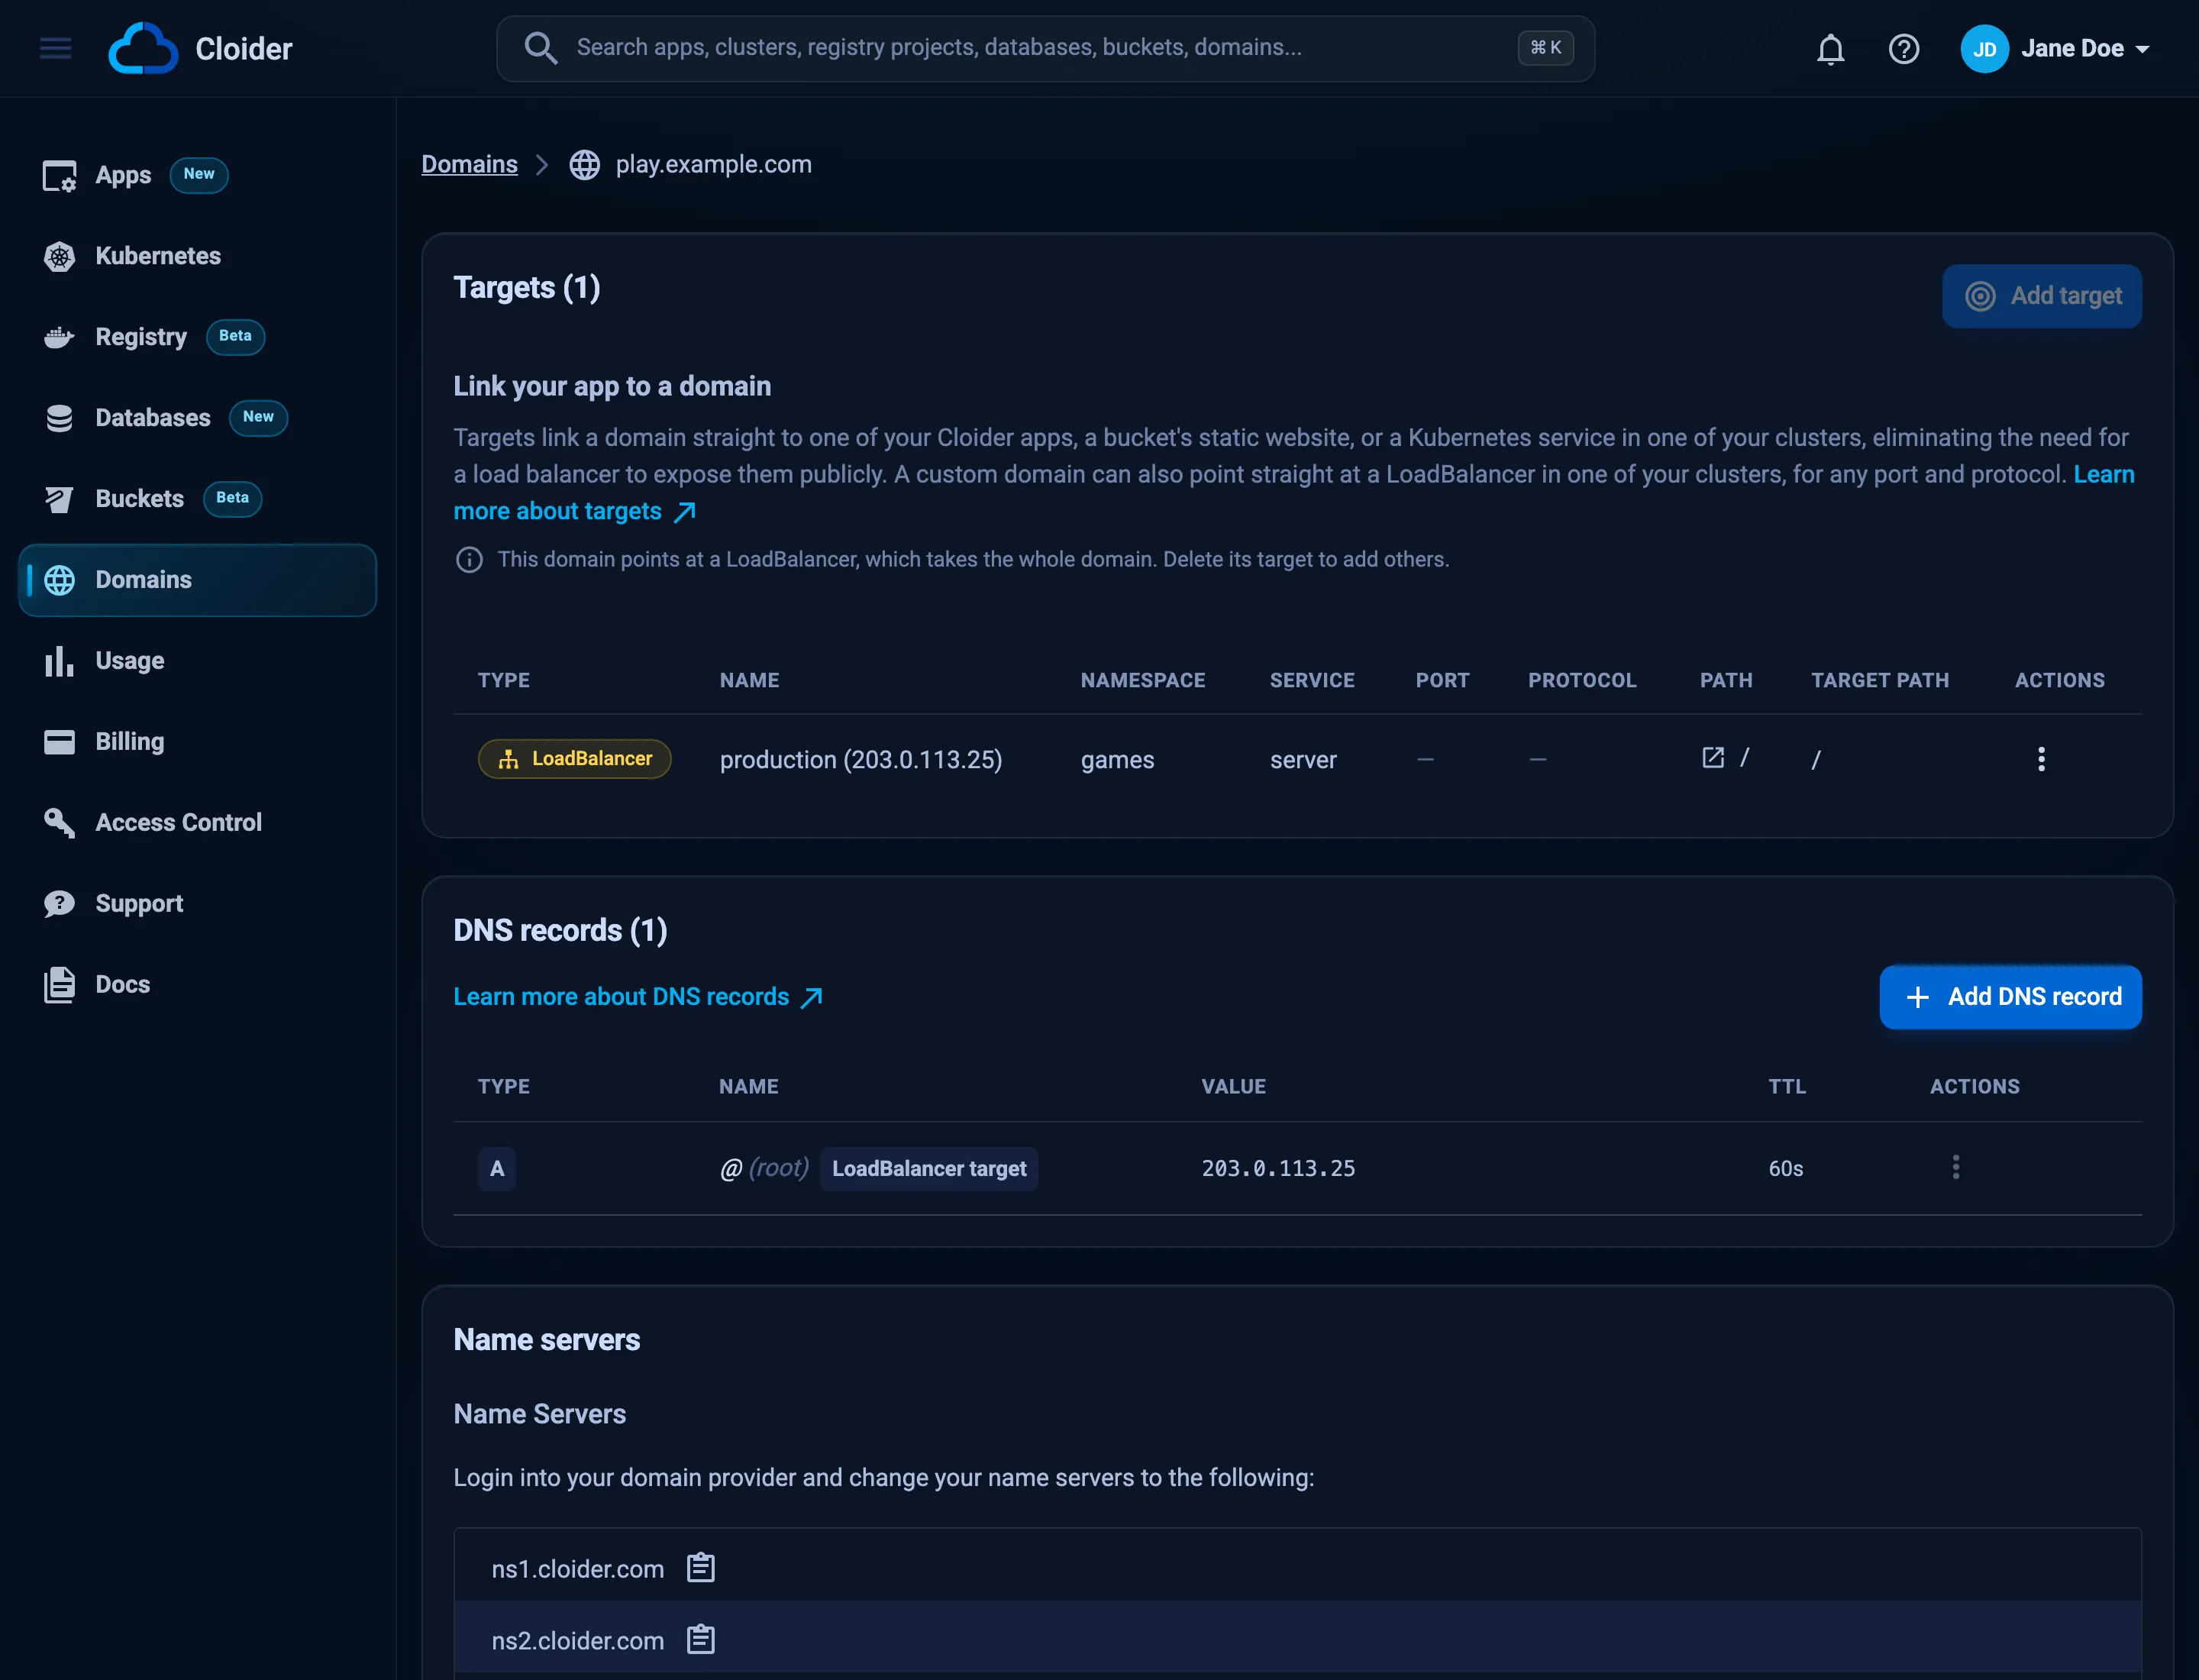The width and height of the screenshot is (2199, 1680).
Task: Toggle the hamburger menu icon
Action: 56,48
